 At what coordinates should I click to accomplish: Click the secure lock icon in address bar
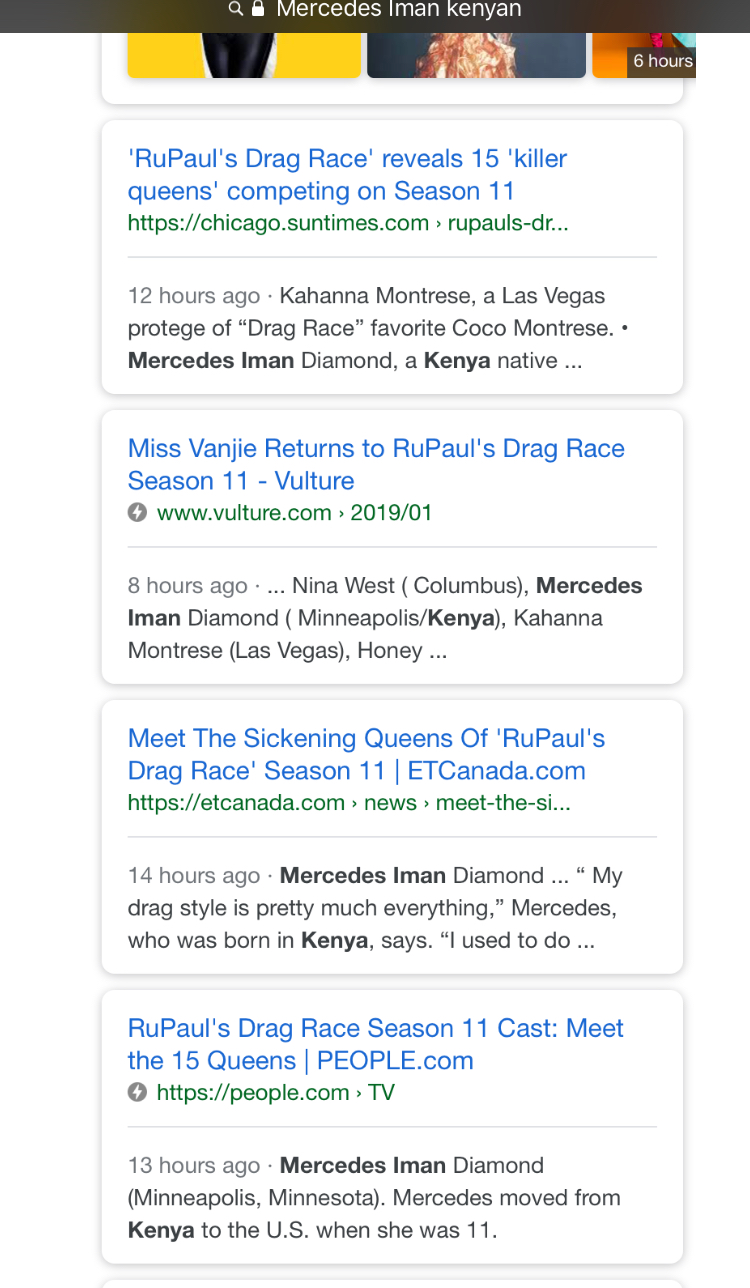point(258,9)
